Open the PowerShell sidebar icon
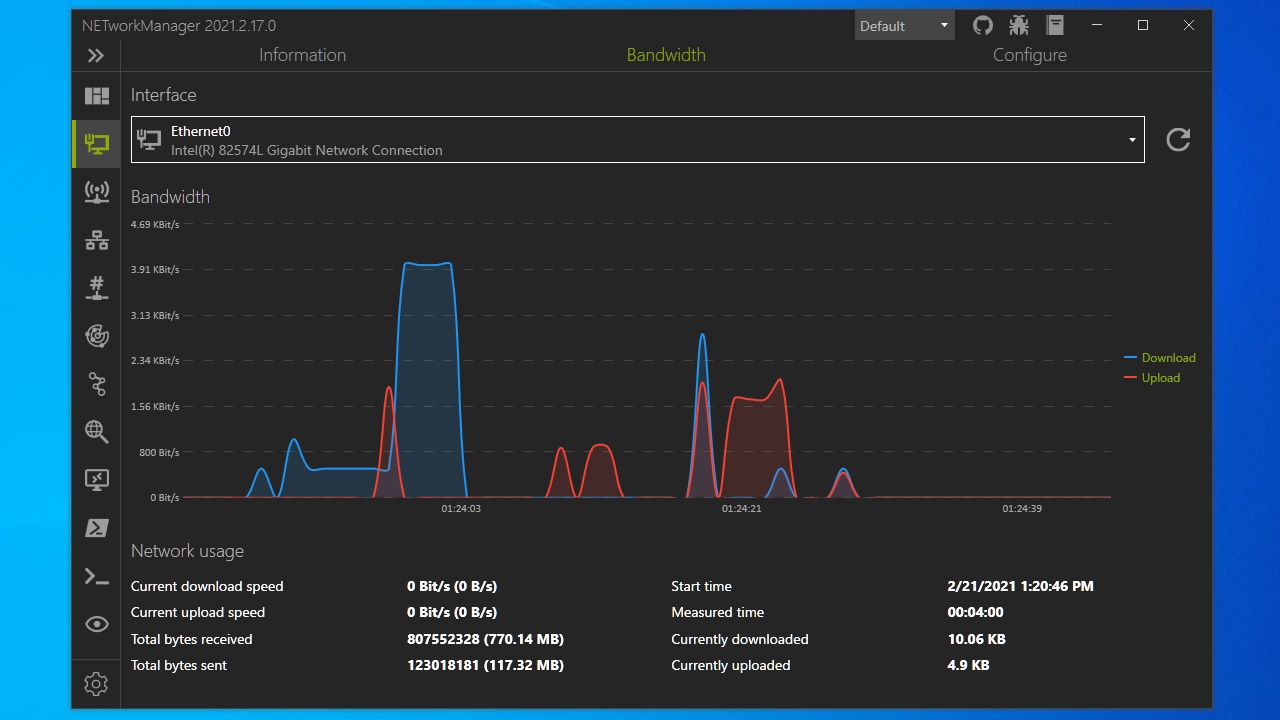Image resolution: width=1280 pixels, height=720 pixels. [x=96, y=528]
